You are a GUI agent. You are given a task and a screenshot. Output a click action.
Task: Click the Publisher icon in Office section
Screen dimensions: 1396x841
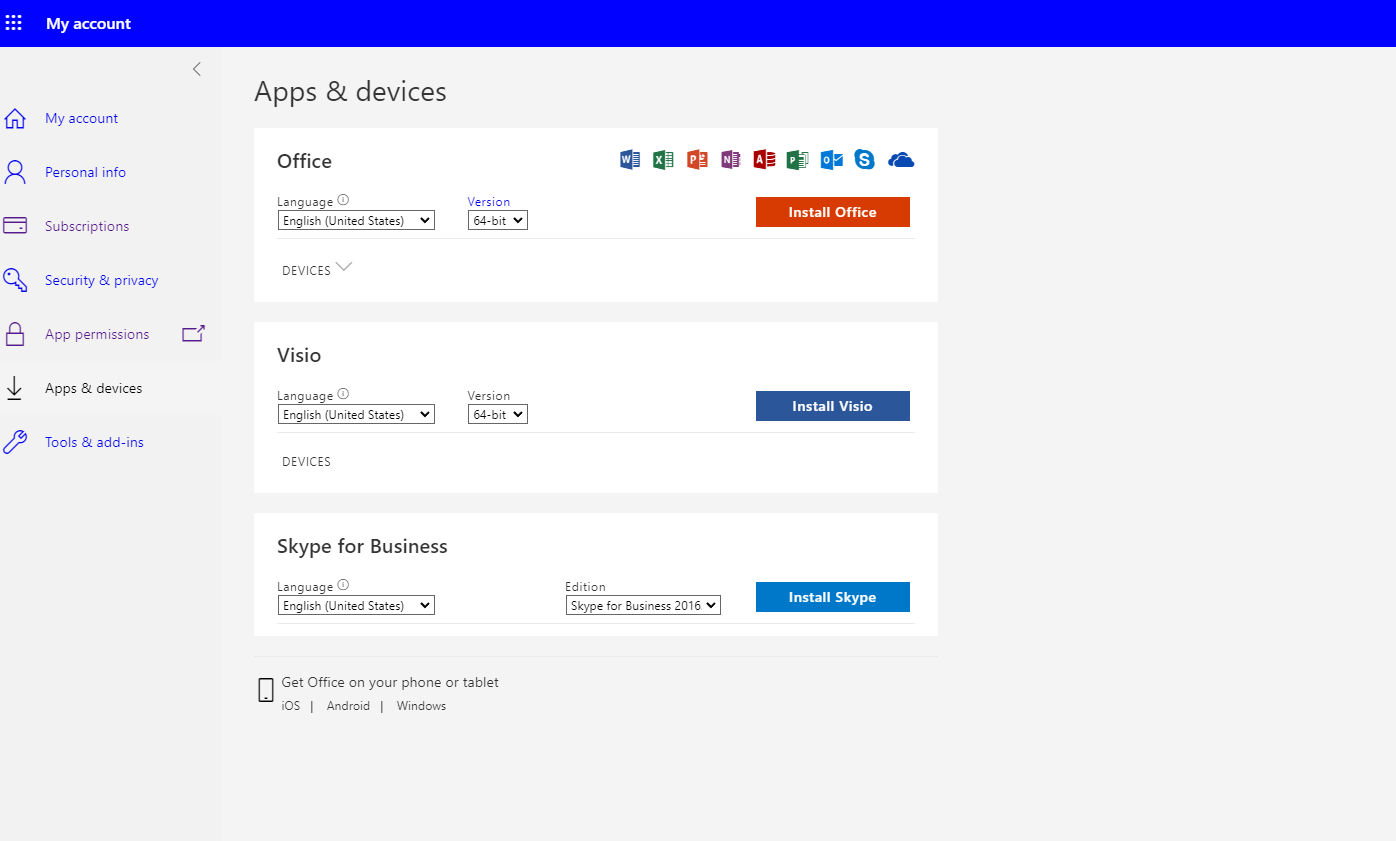[x=797, y=159]
